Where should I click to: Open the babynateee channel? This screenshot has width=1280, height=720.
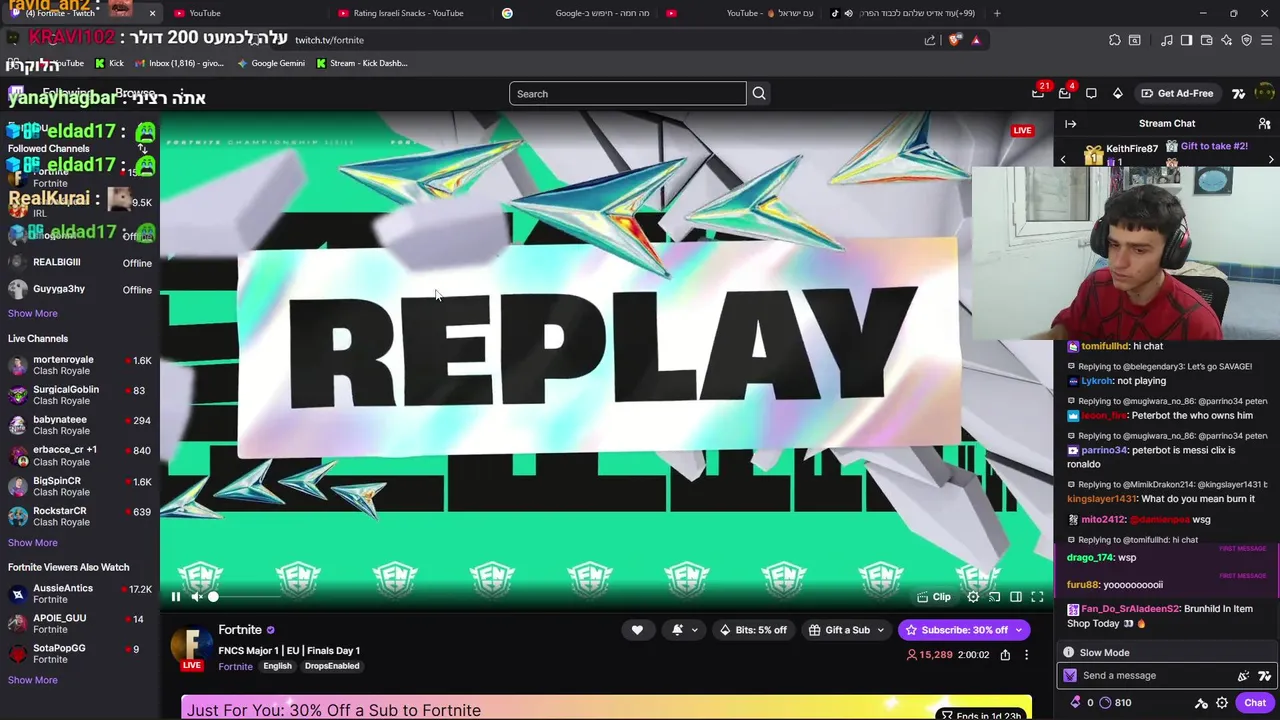(x=80, y=425)
